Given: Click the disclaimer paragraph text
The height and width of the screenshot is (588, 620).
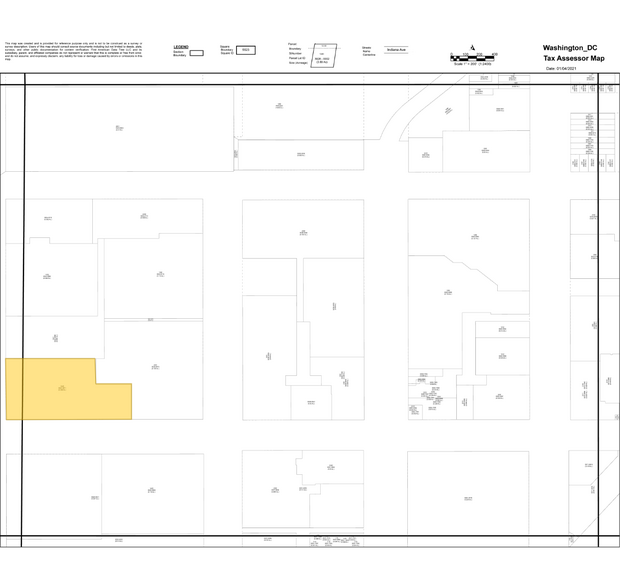Looking at the screenshot, I should 74,51.
